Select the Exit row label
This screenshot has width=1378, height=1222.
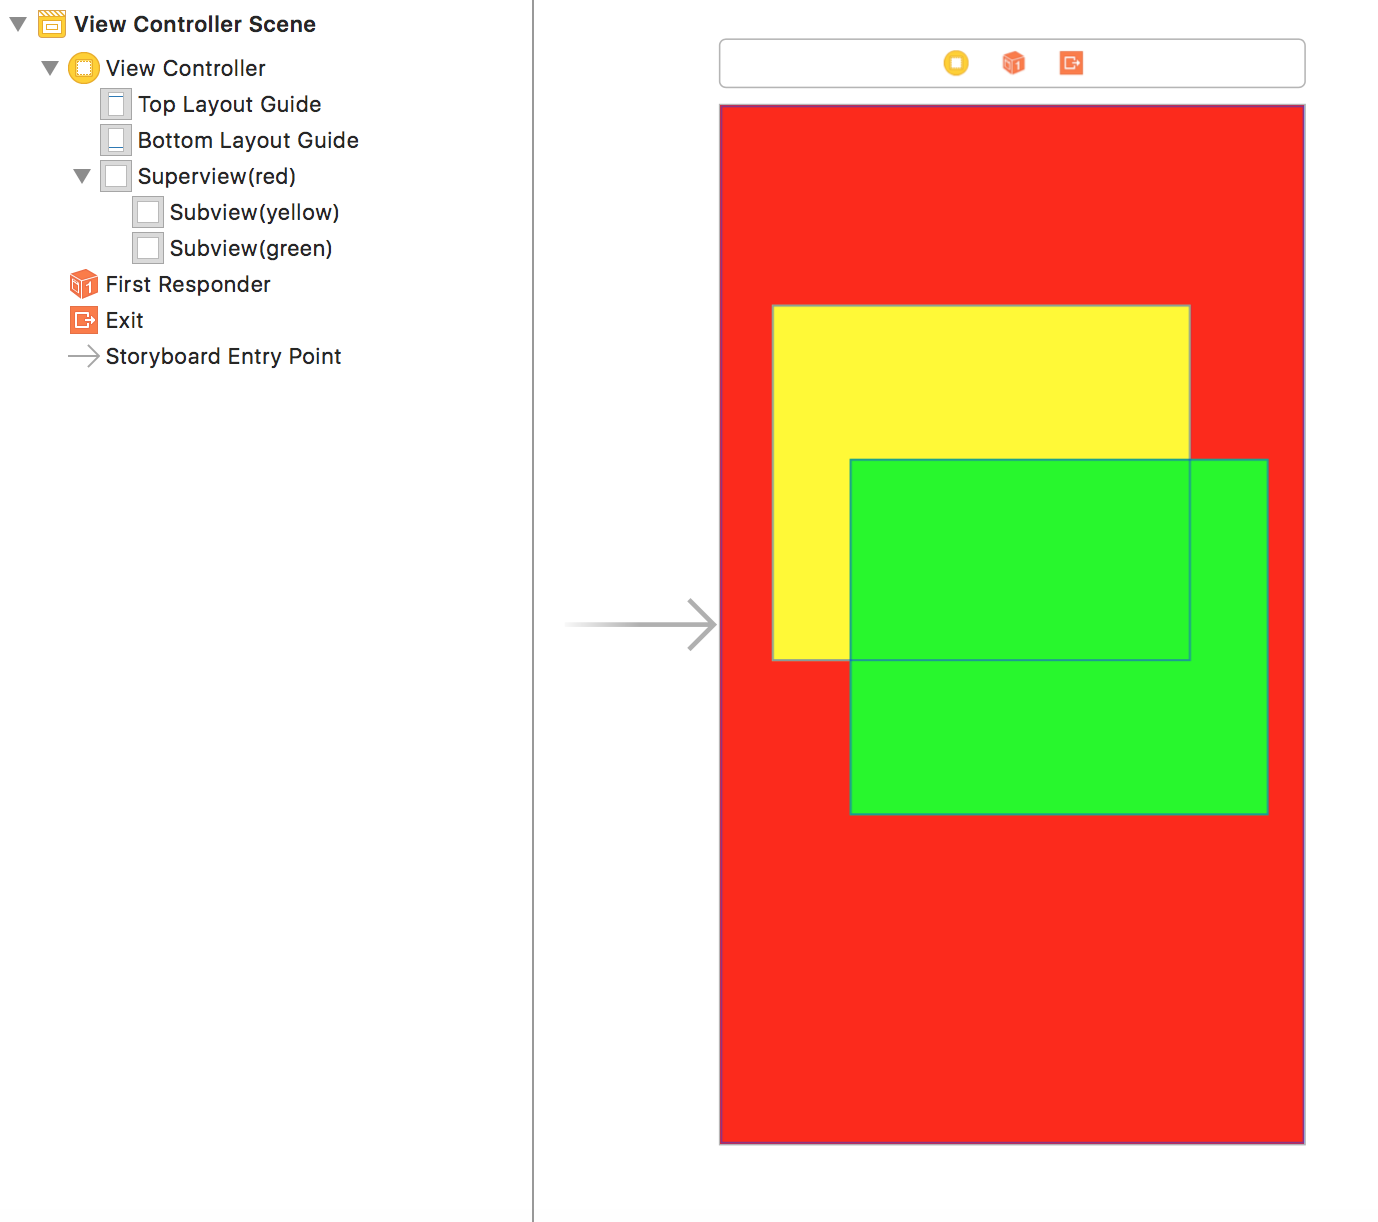(125, 320)
